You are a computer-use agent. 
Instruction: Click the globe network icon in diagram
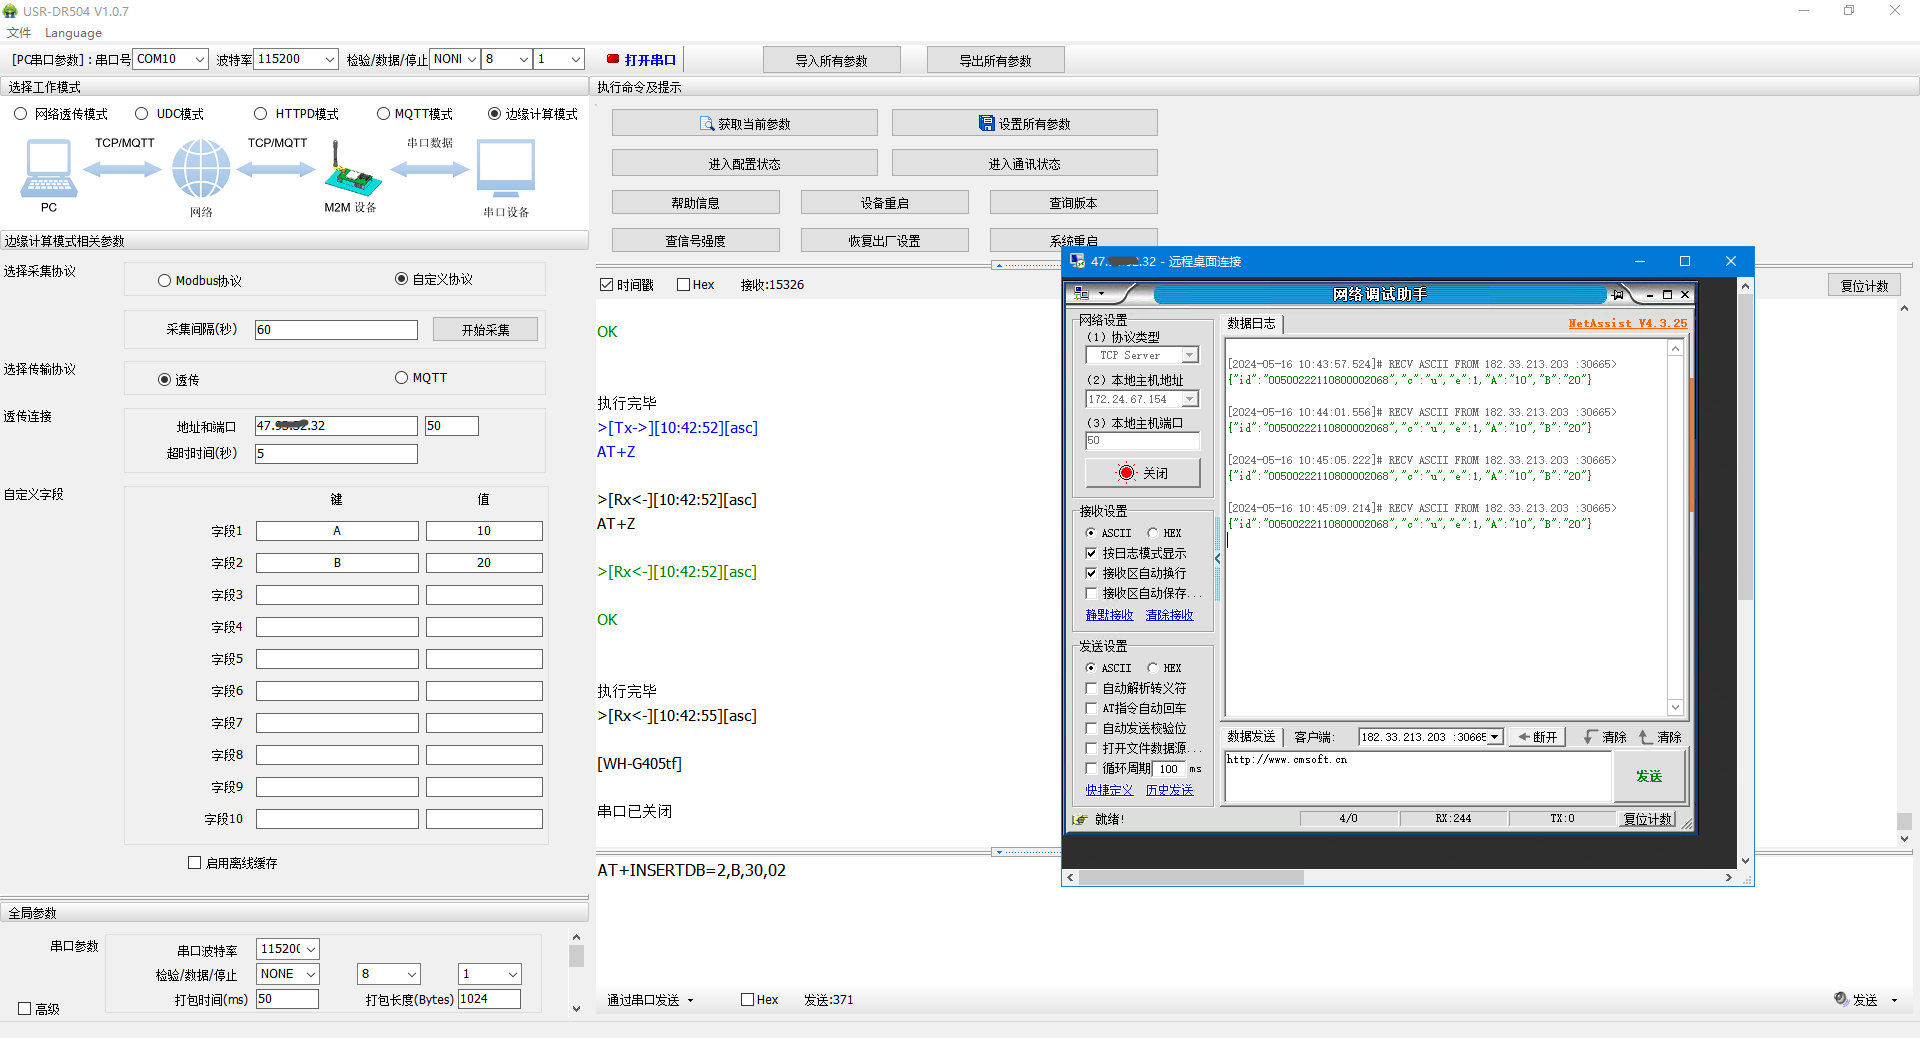(x=201, y=168)
